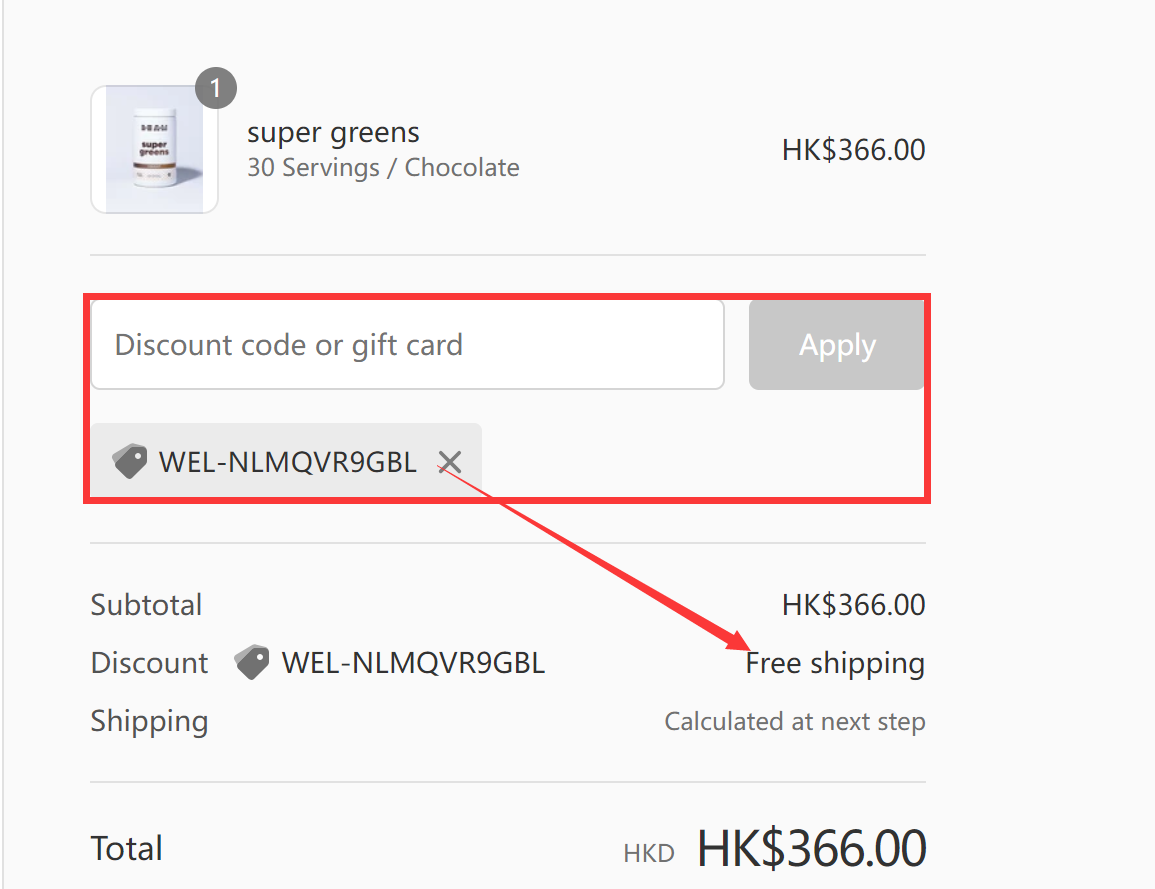Remove the WEL-NLMQVR9GBL discount code

[x=449, y=461]
